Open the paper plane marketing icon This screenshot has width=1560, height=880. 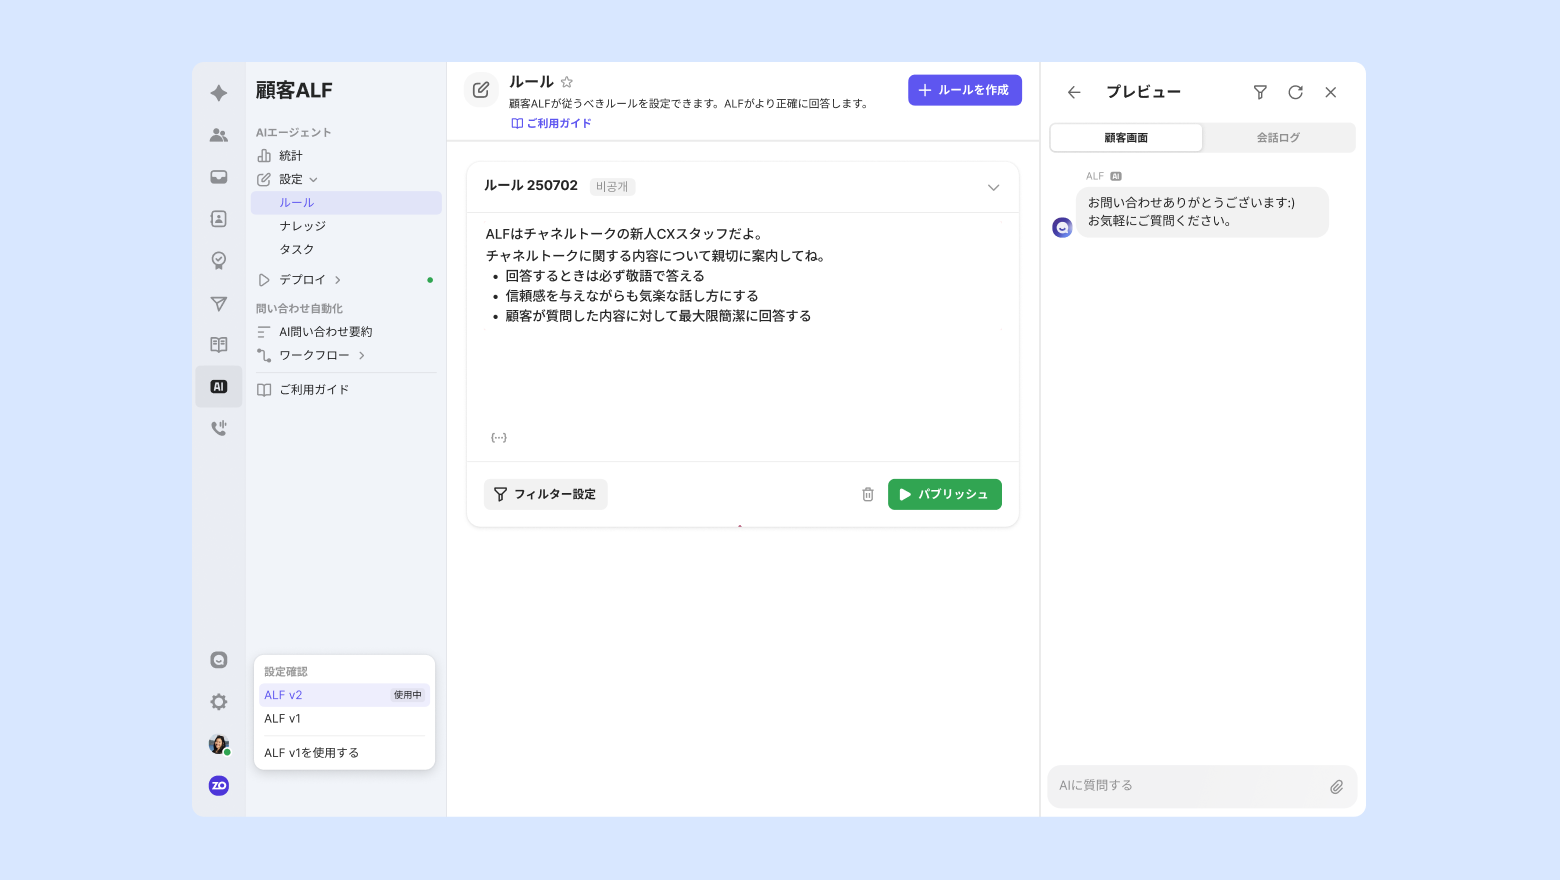point(219,303)
